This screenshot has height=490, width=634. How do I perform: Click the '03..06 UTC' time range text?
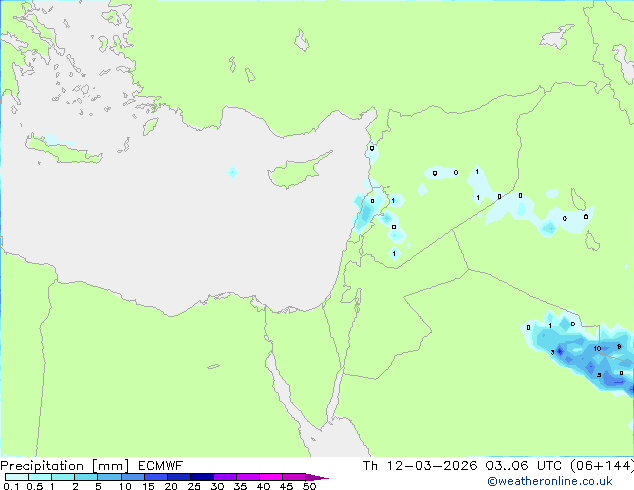click(x=524, y=466)
